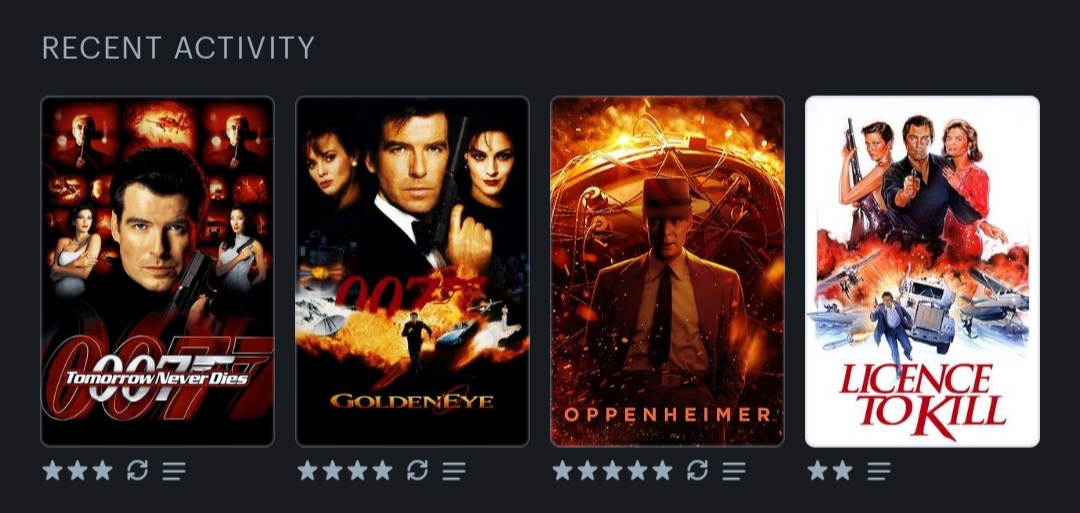
Task: Click the review icon under Licence to Kill
Action: coord(879,471)
